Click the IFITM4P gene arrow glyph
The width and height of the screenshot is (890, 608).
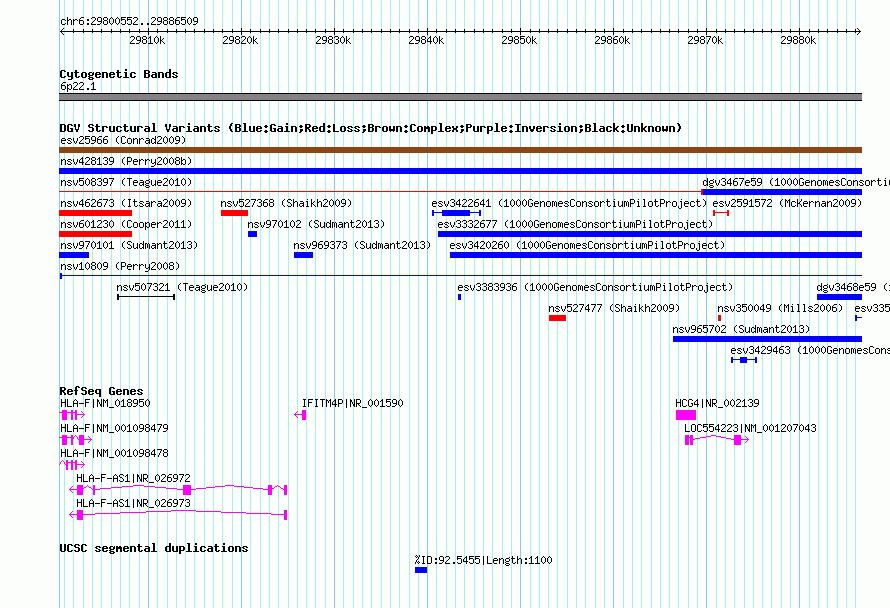coord(300,415)
